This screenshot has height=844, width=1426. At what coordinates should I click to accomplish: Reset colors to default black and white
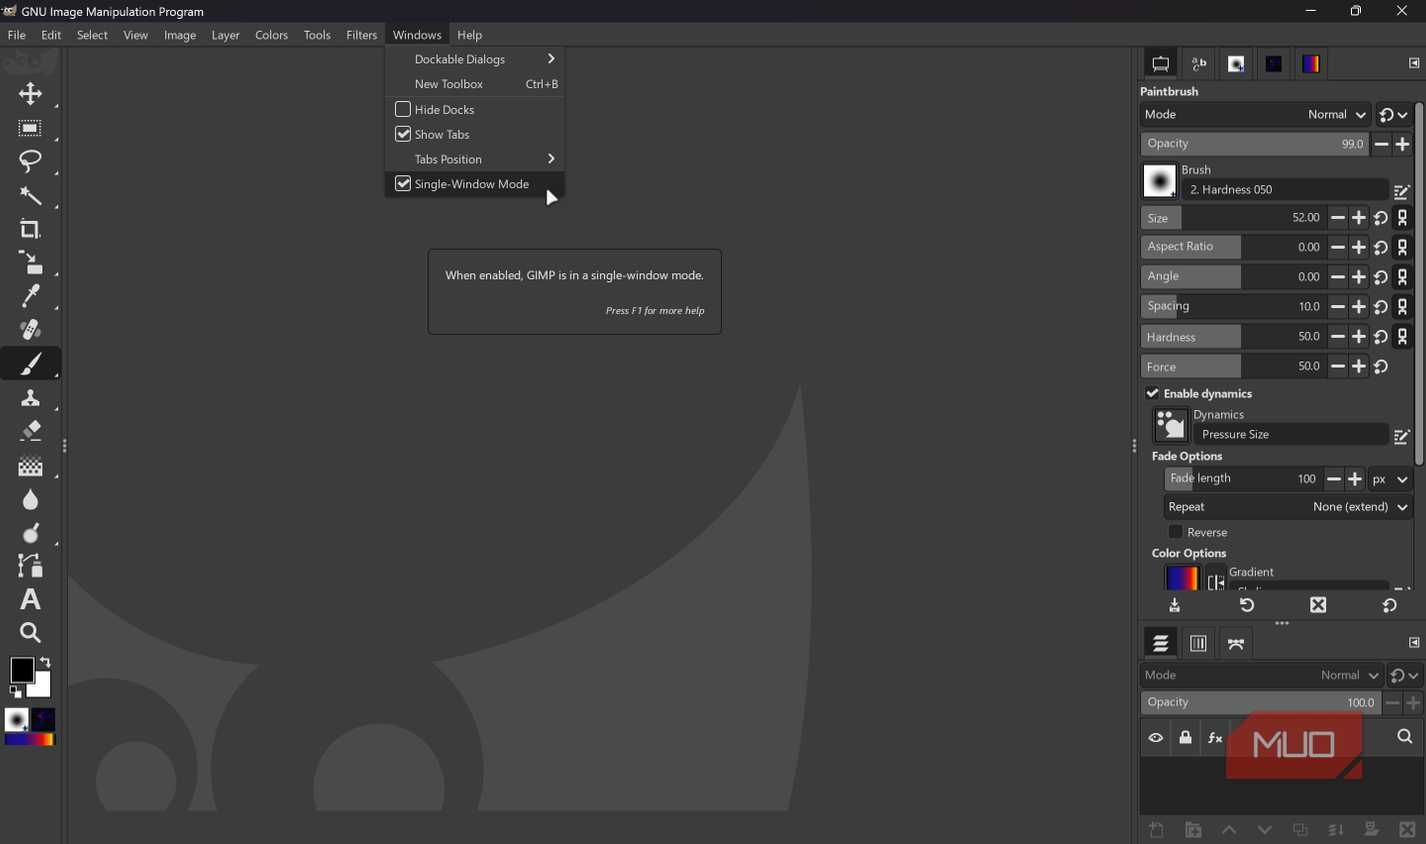[15, 691]
